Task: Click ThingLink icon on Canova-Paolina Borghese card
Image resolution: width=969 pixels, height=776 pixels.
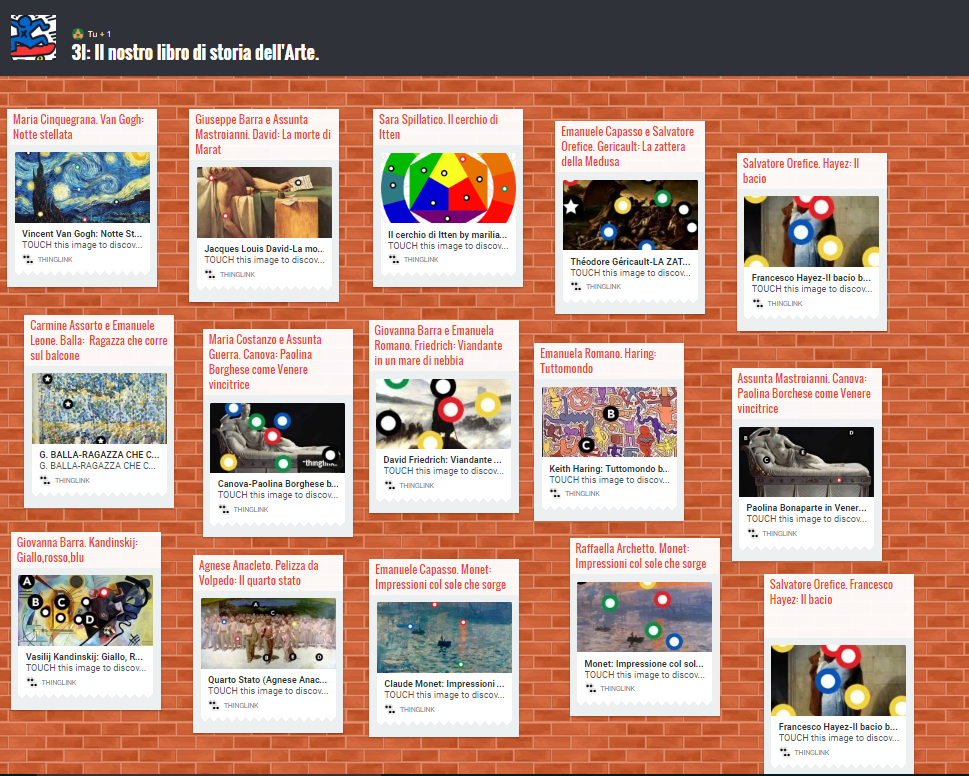Action: [224, 509]
